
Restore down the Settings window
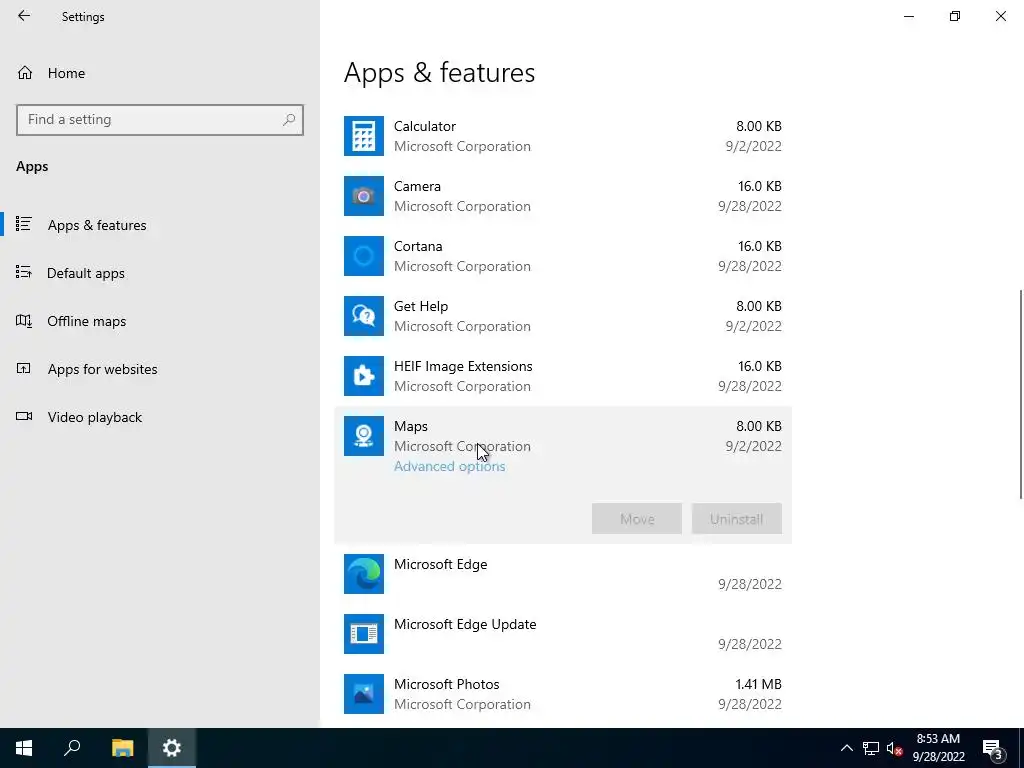(x=955, y=16)
